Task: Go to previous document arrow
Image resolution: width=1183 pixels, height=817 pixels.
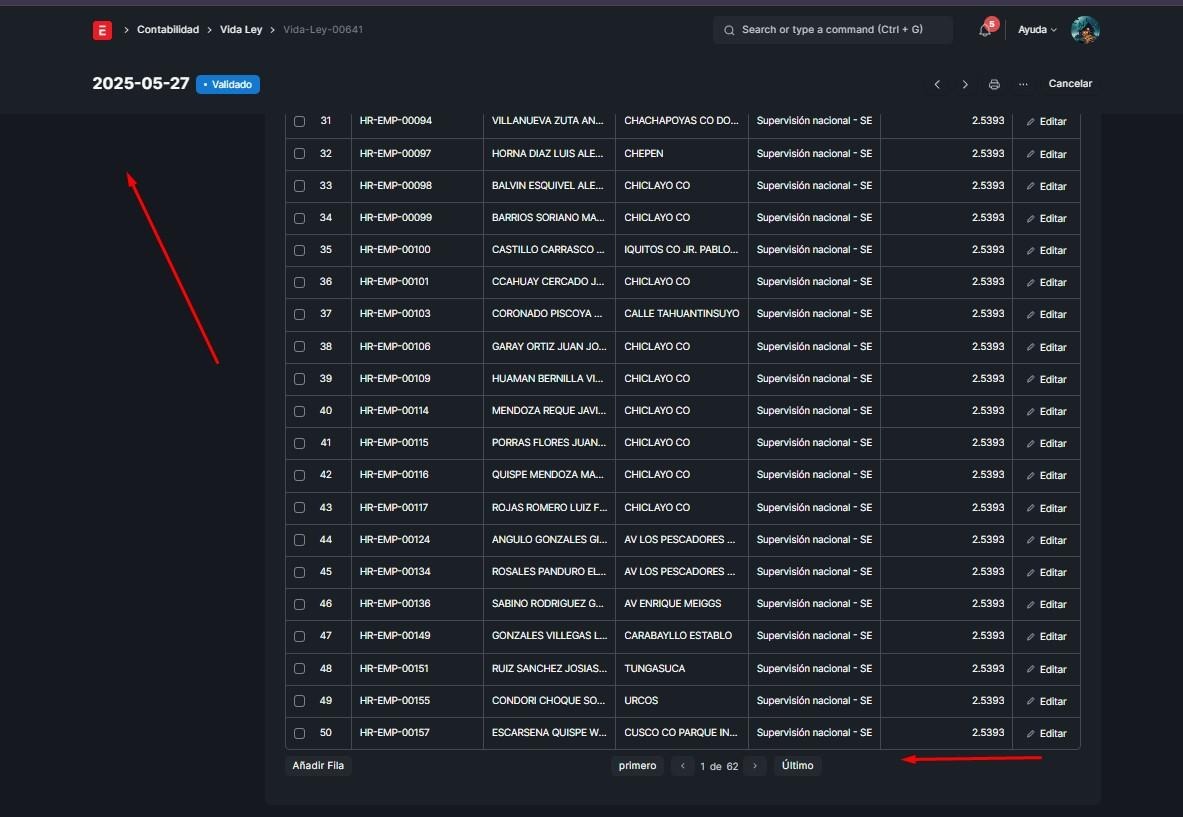Action: 937,85
